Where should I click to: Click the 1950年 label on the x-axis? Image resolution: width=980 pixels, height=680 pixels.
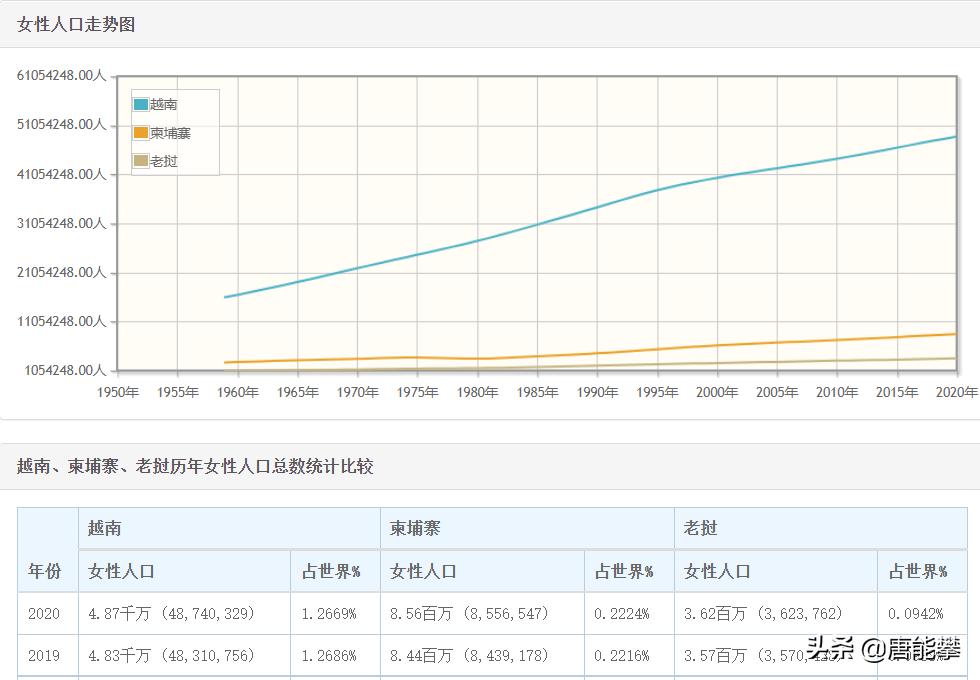118,392
